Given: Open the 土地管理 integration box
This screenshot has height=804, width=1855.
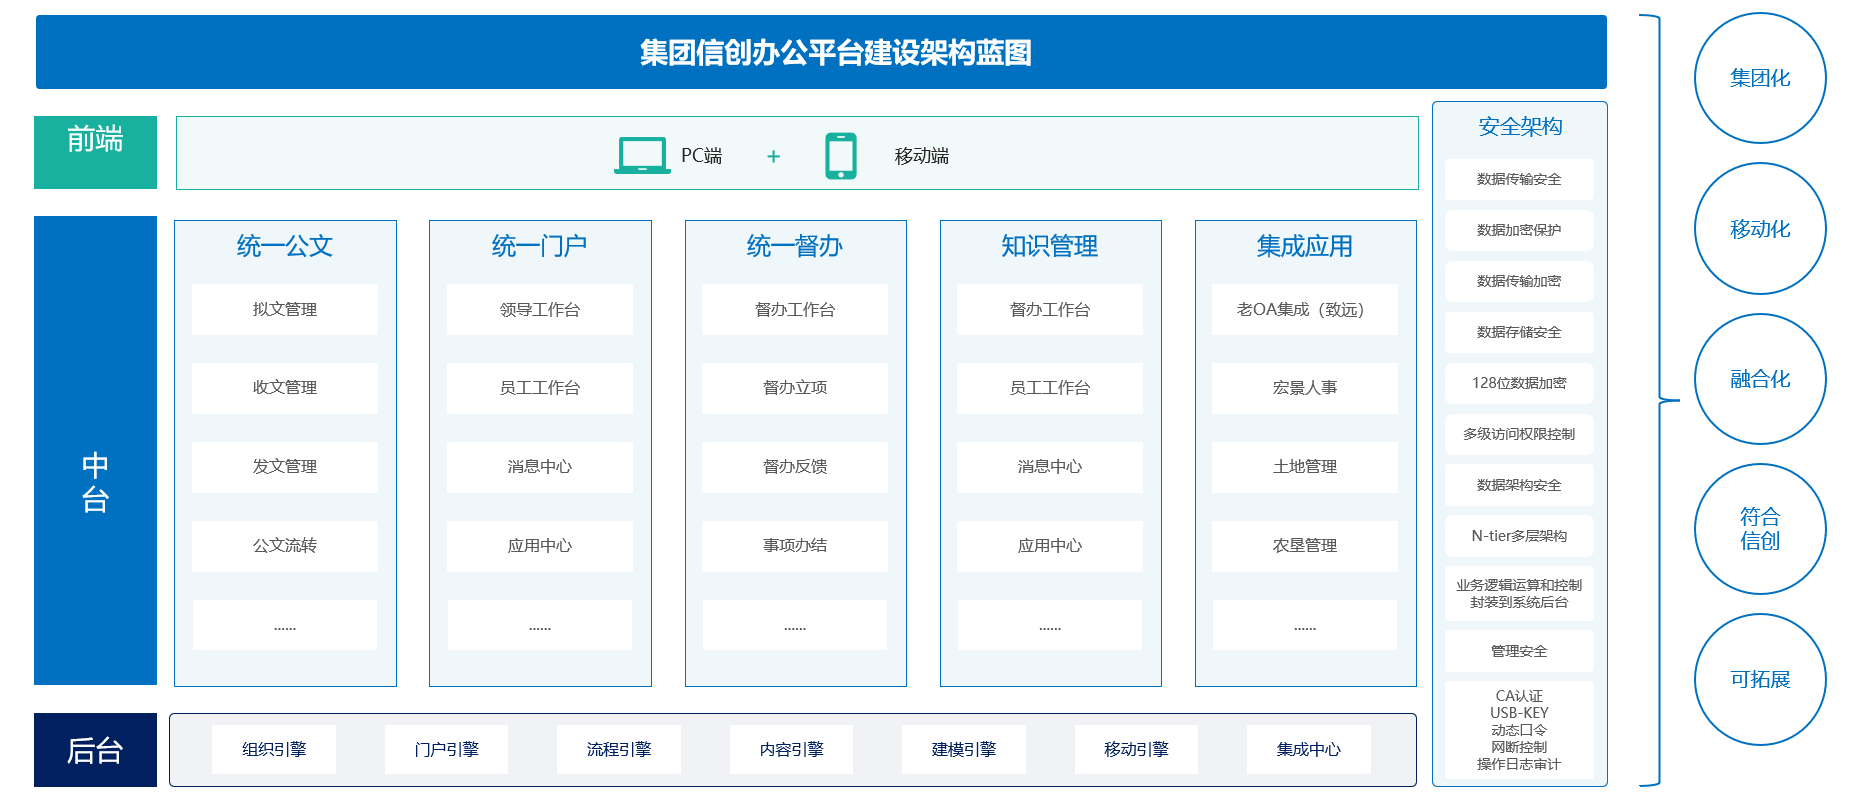Looking at the screenshot, I should 1305,467.
